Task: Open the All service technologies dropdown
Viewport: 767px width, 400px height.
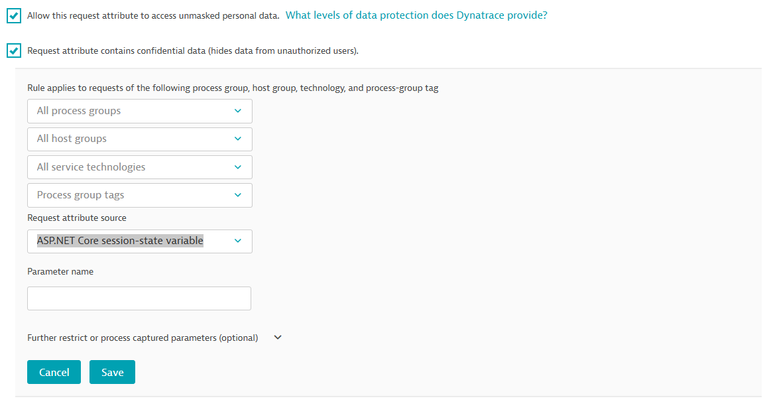Action: pos(139,167)
